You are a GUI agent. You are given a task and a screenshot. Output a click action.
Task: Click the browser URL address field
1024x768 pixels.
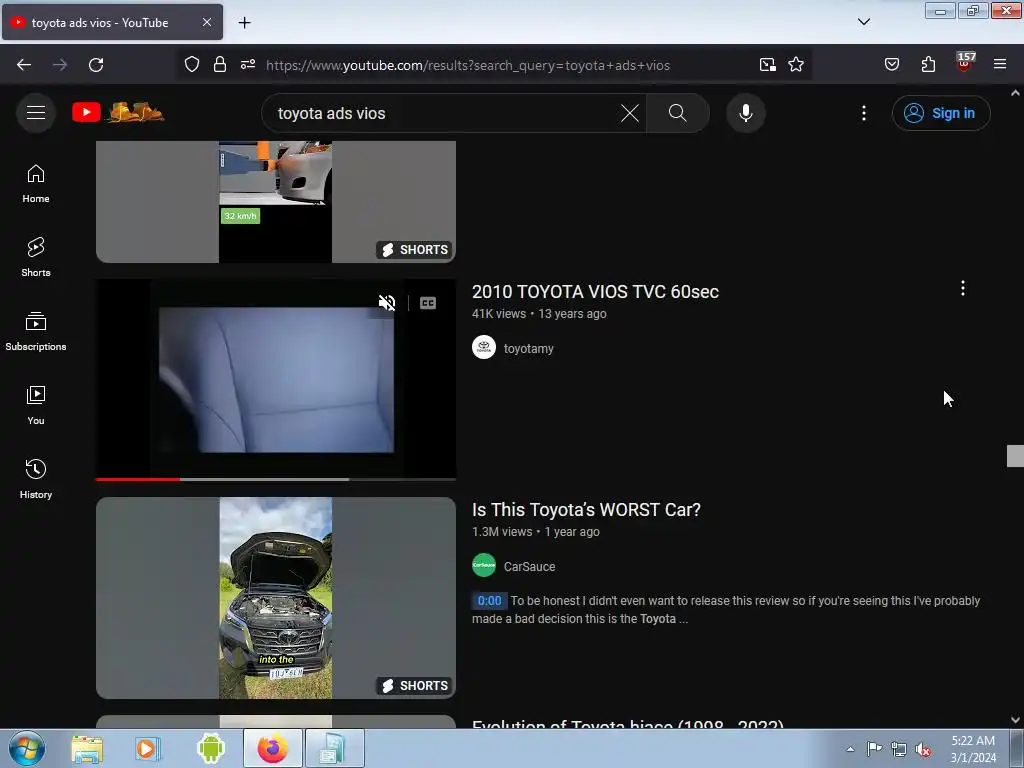tap(468, 65)
